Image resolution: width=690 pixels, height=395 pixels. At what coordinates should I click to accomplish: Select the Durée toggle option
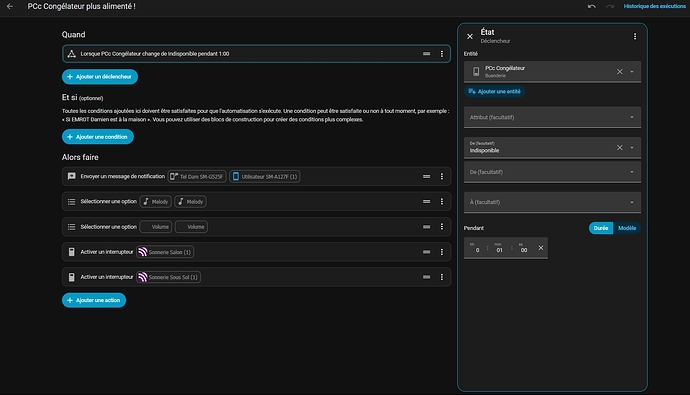[601, 228]
